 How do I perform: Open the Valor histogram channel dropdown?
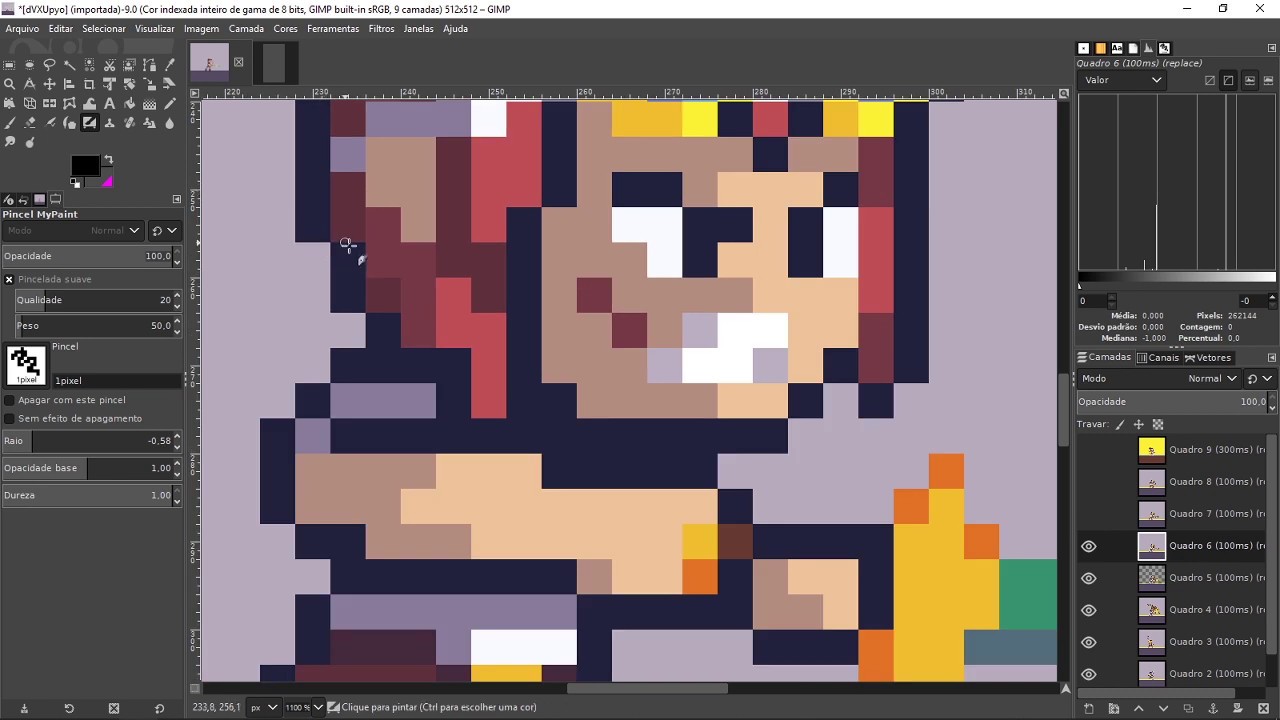1123,80
